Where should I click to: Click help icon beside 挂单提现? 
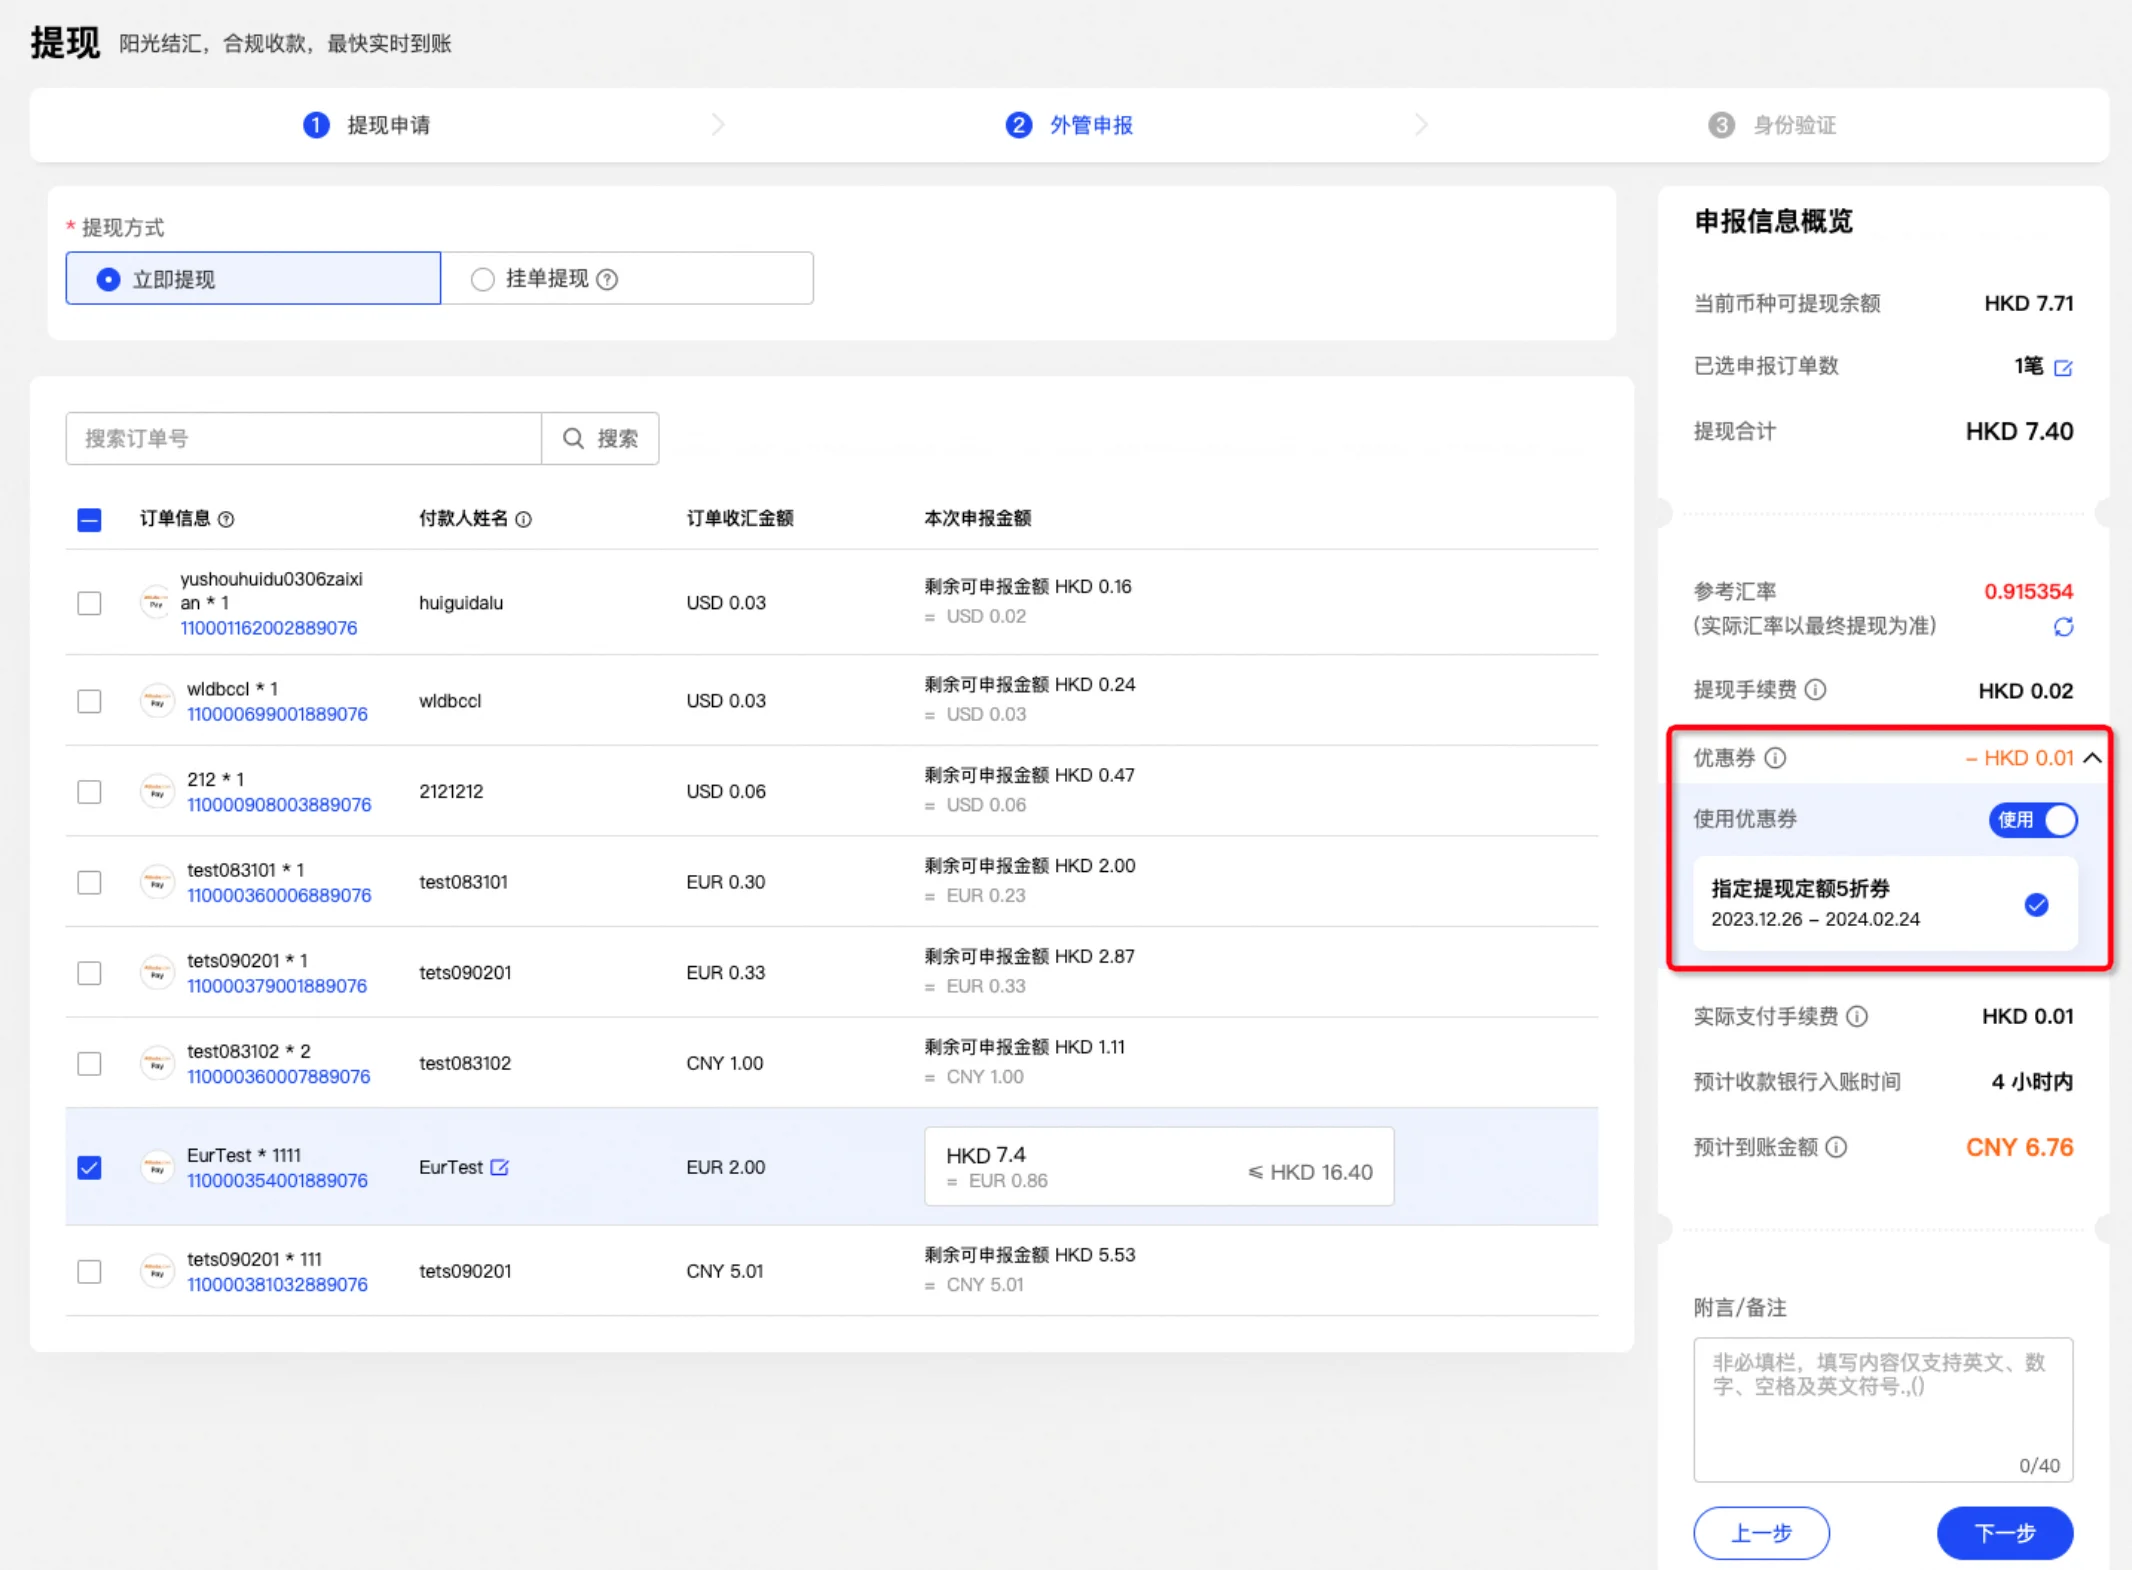[x=607, y=280]
